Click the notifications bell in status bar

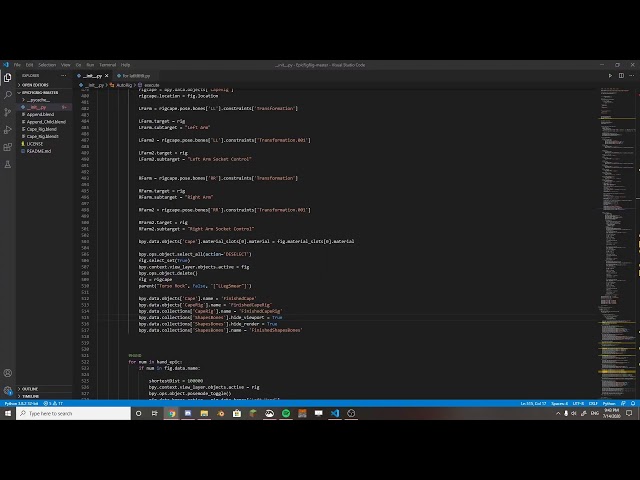click(x=633, y=403)
